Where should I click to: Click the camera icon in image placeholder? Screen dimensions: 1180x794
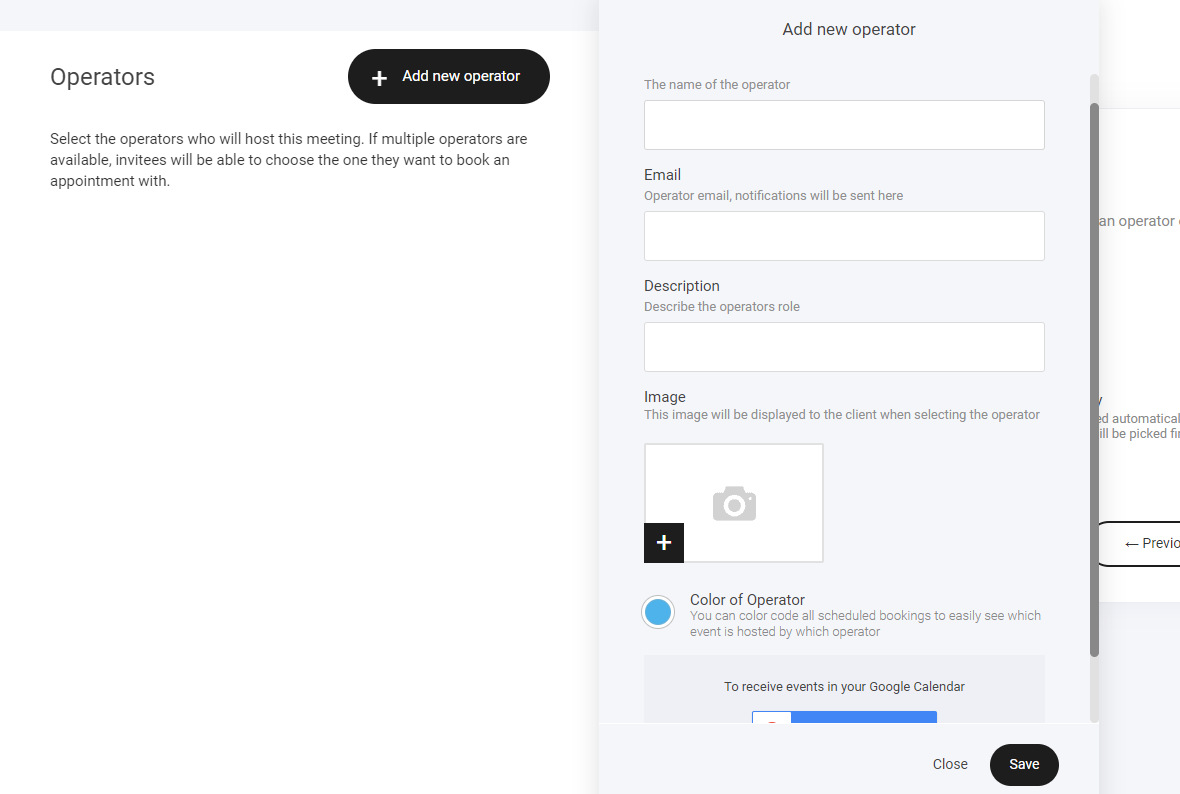[734, 504]
